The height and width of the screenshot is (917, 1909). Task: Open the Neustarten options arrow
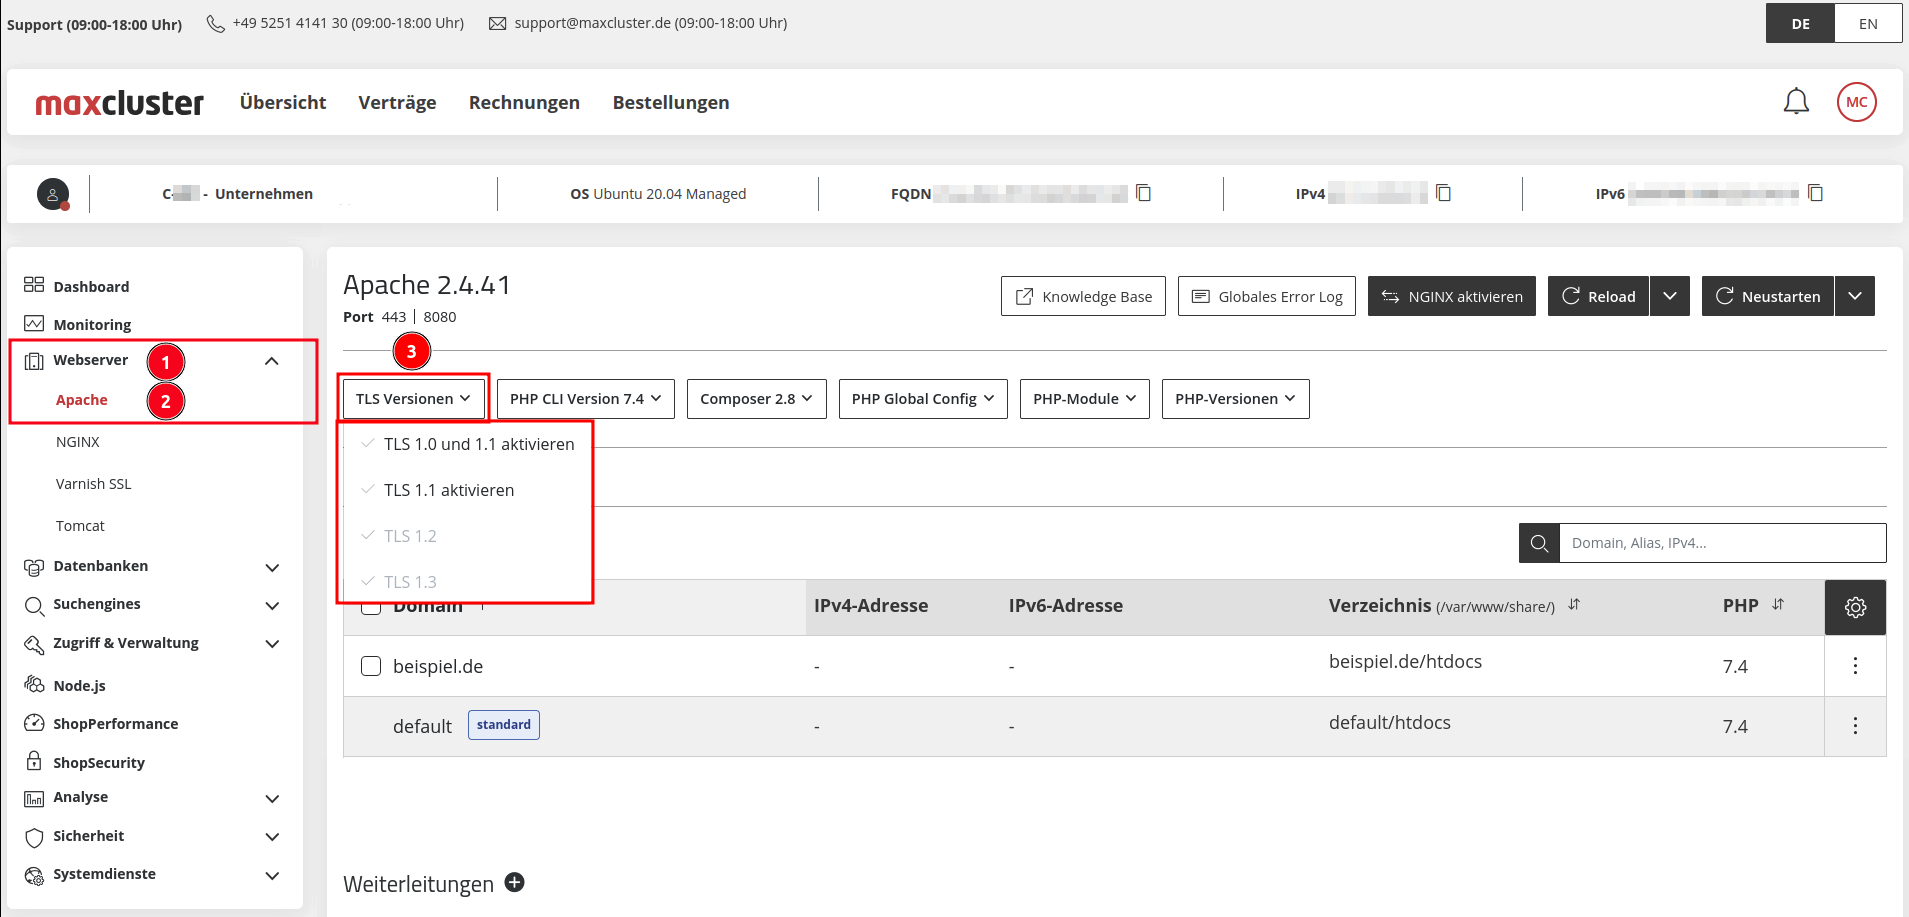(1855, 296)
